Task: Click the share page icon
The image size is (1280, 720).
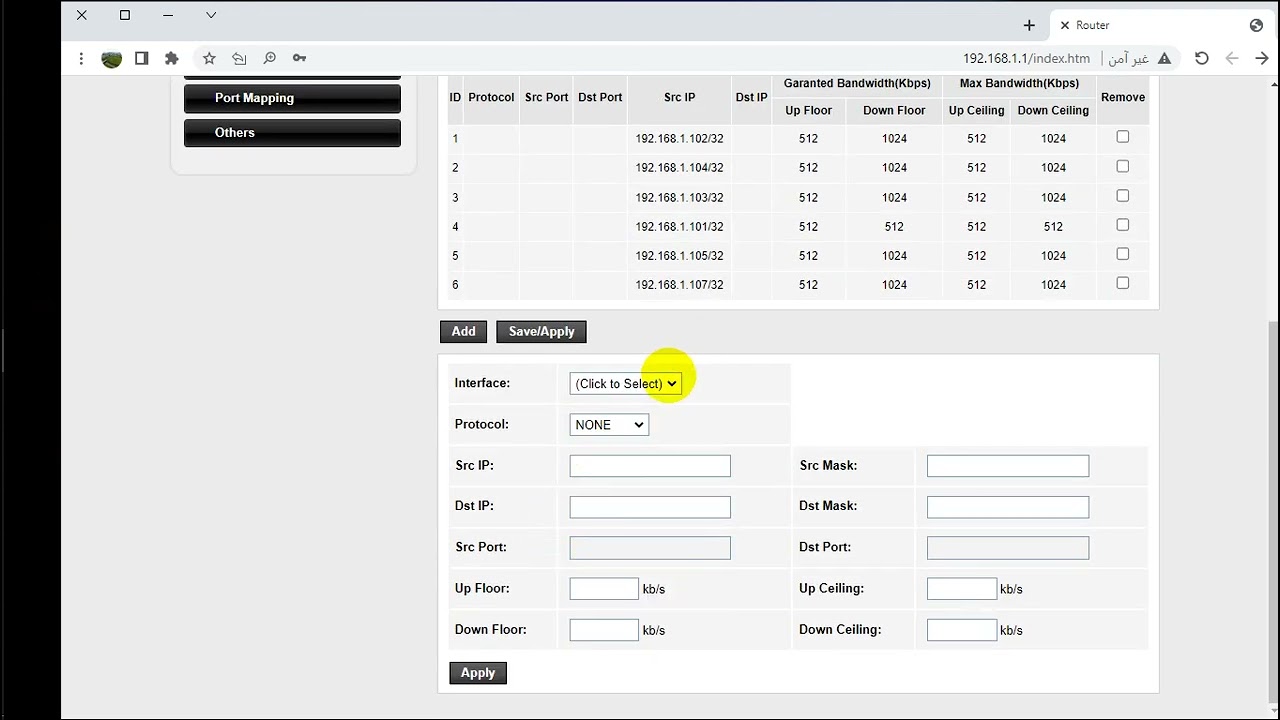Action: (239, 59)
